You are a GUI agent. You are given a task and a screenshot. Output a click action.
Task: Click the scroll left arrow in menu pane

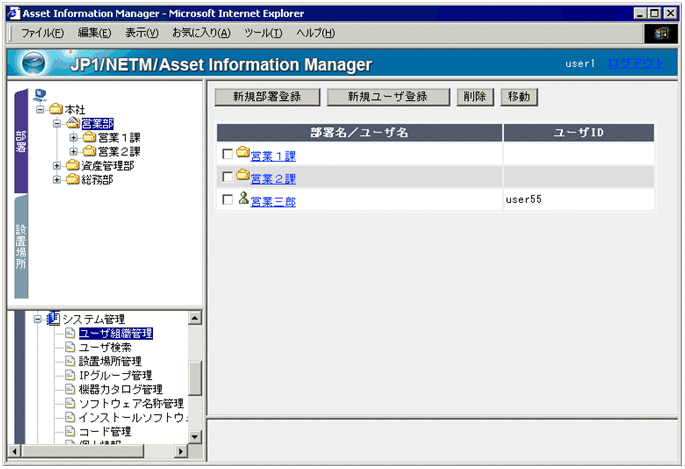tap(14, 451)
